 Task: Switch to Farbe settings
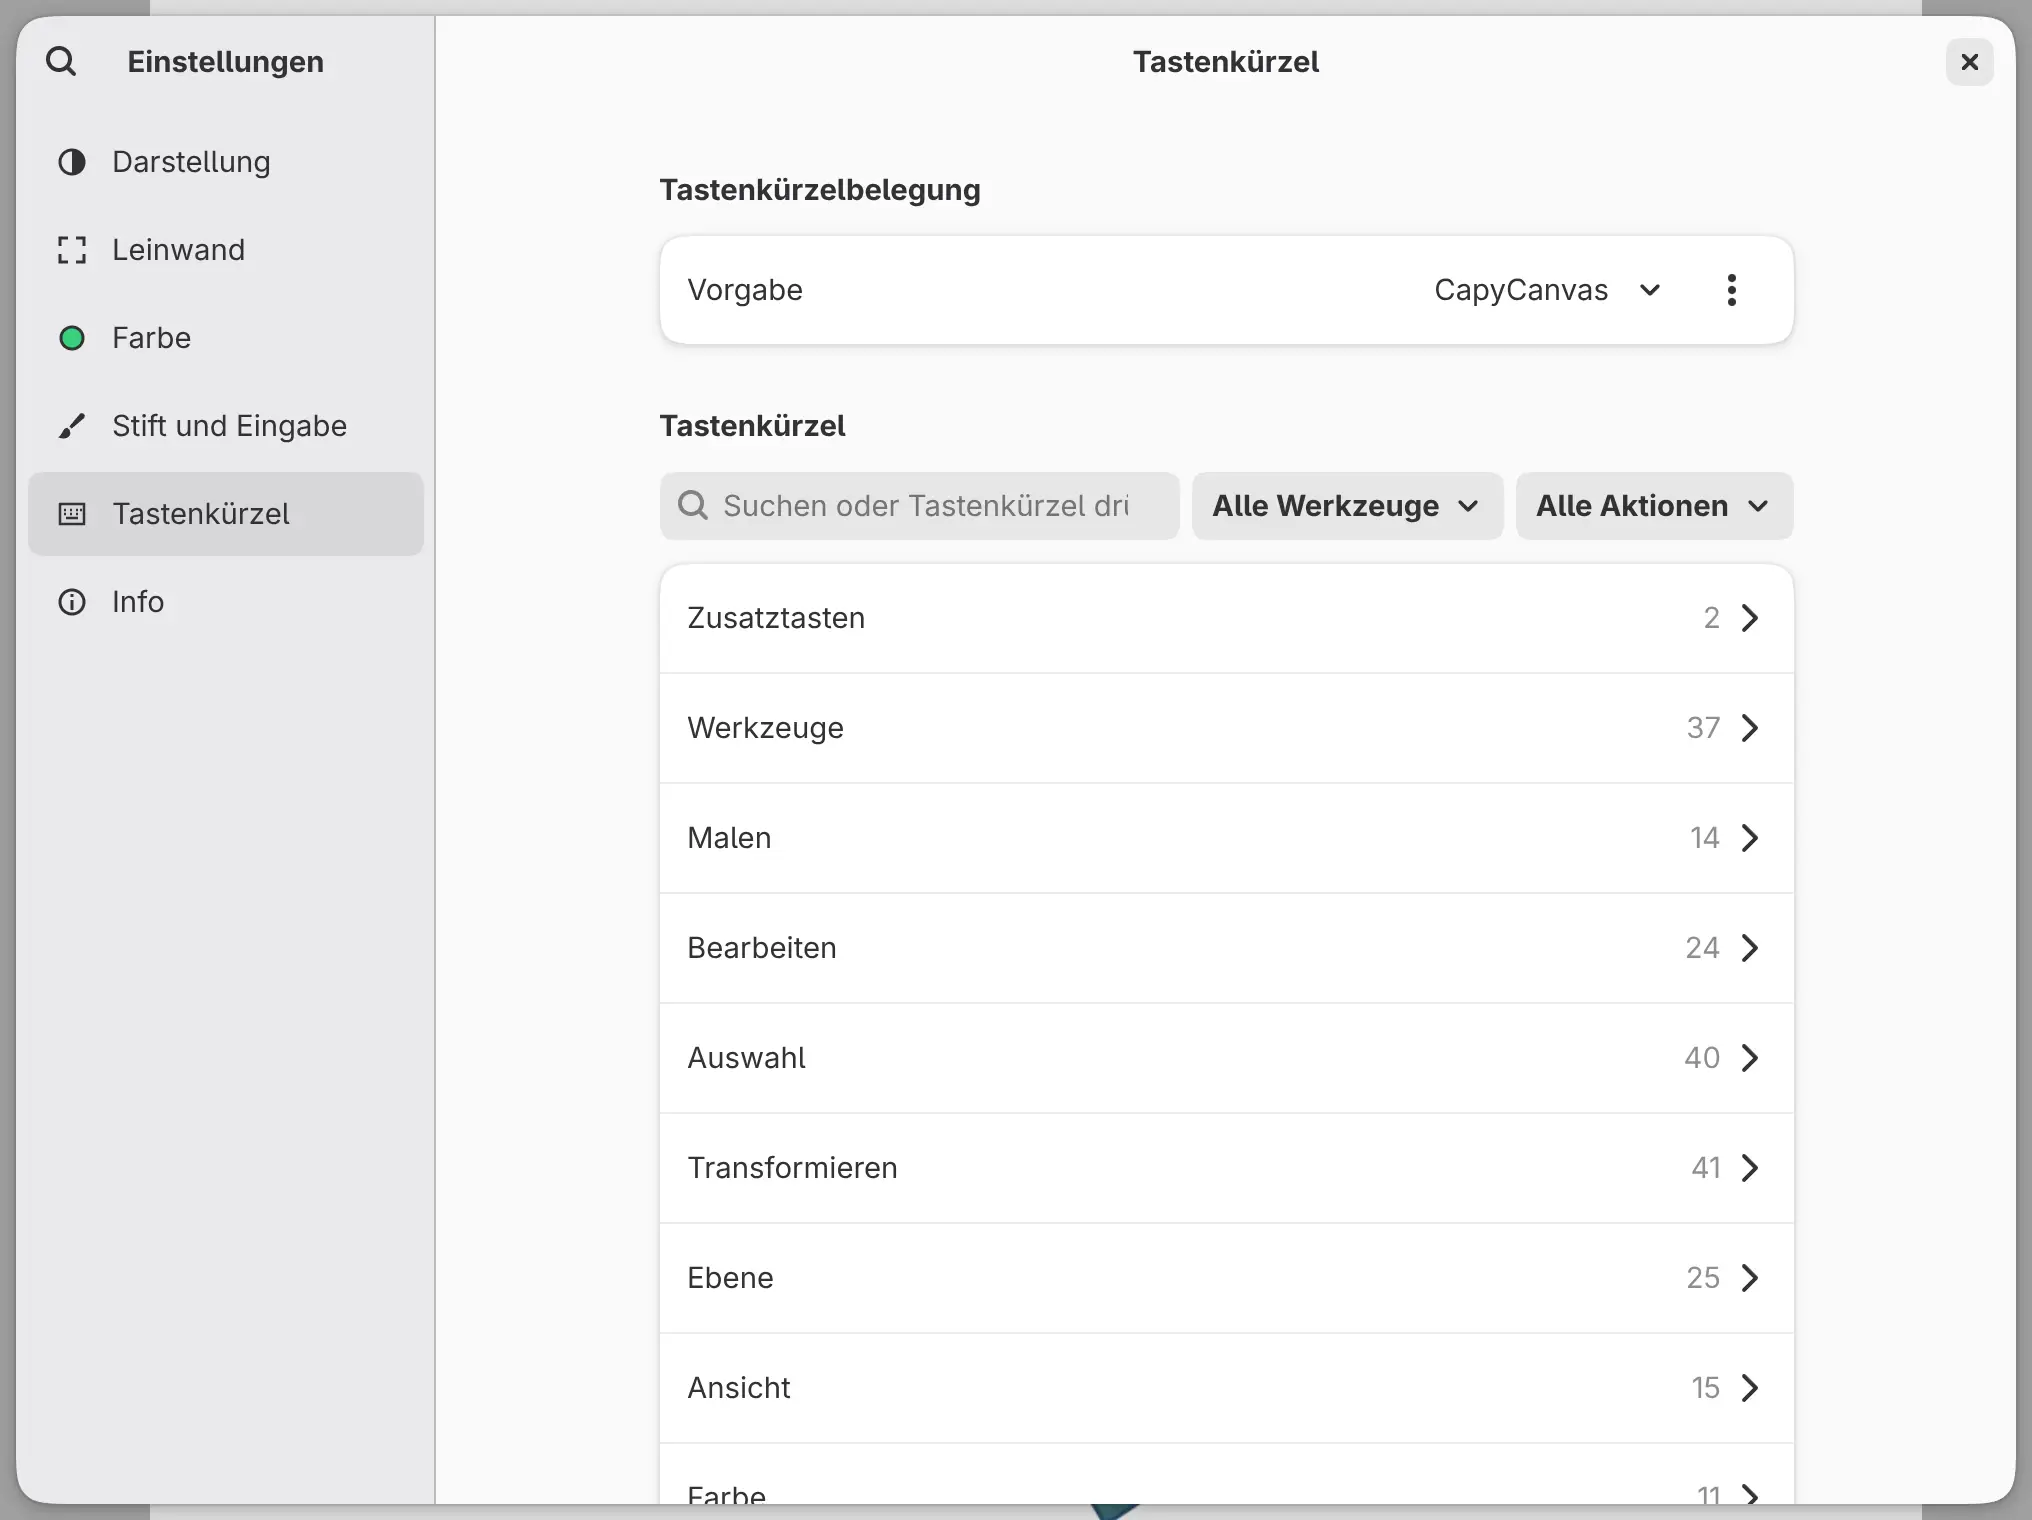point(226,338)
